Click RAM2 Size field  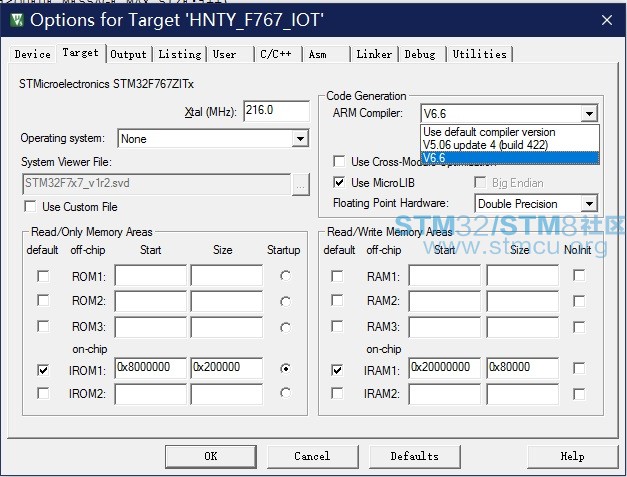point(522,301)
